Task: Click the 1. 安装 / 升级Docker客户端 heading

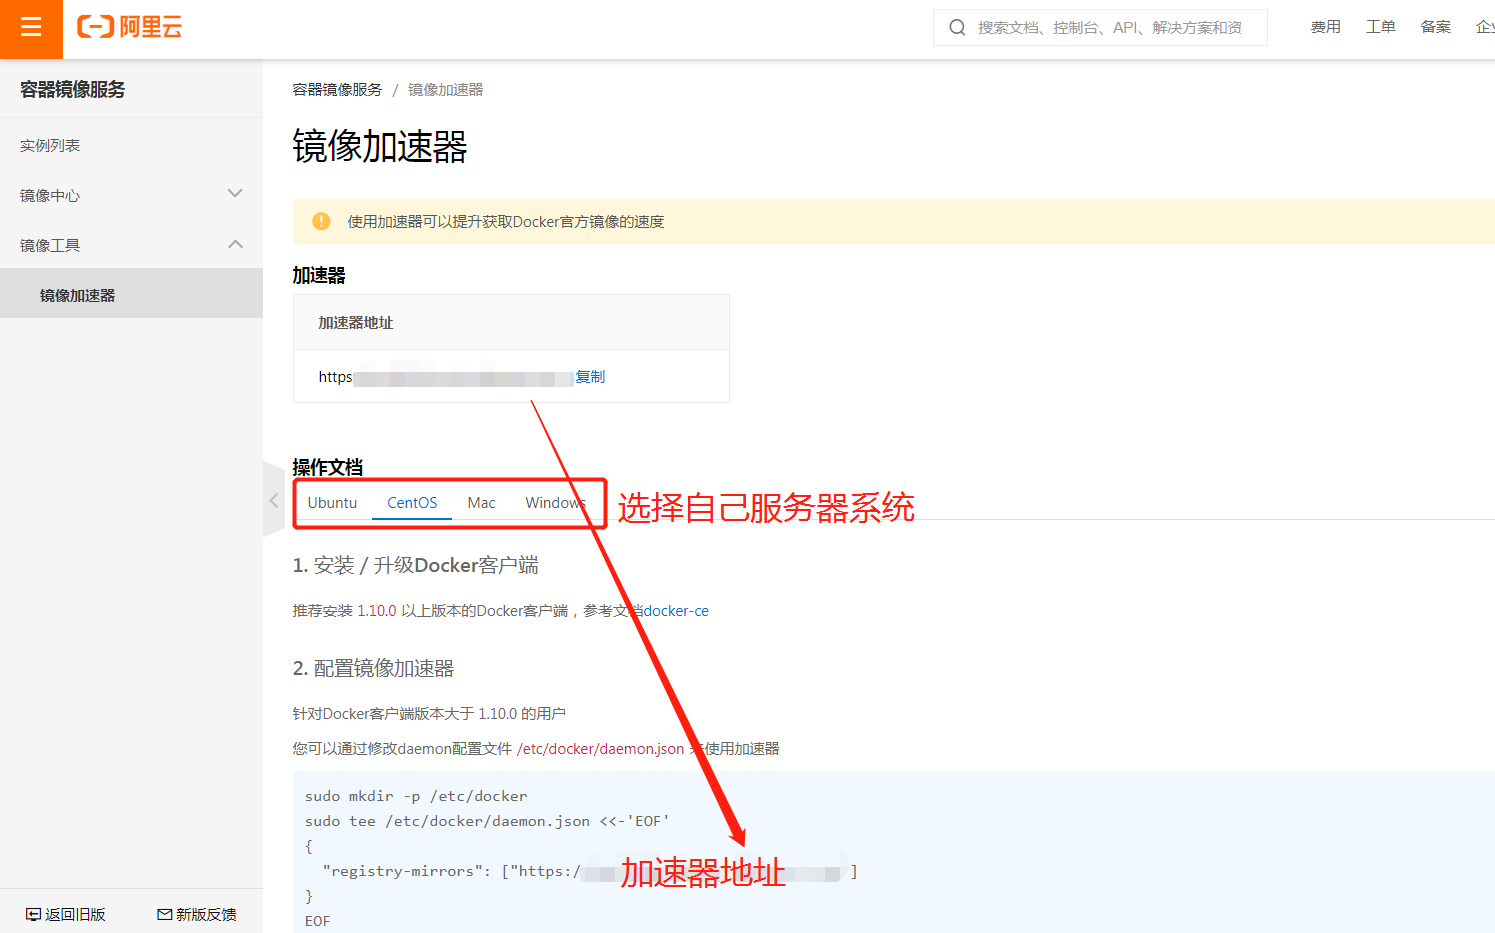Action: point(415,565)
